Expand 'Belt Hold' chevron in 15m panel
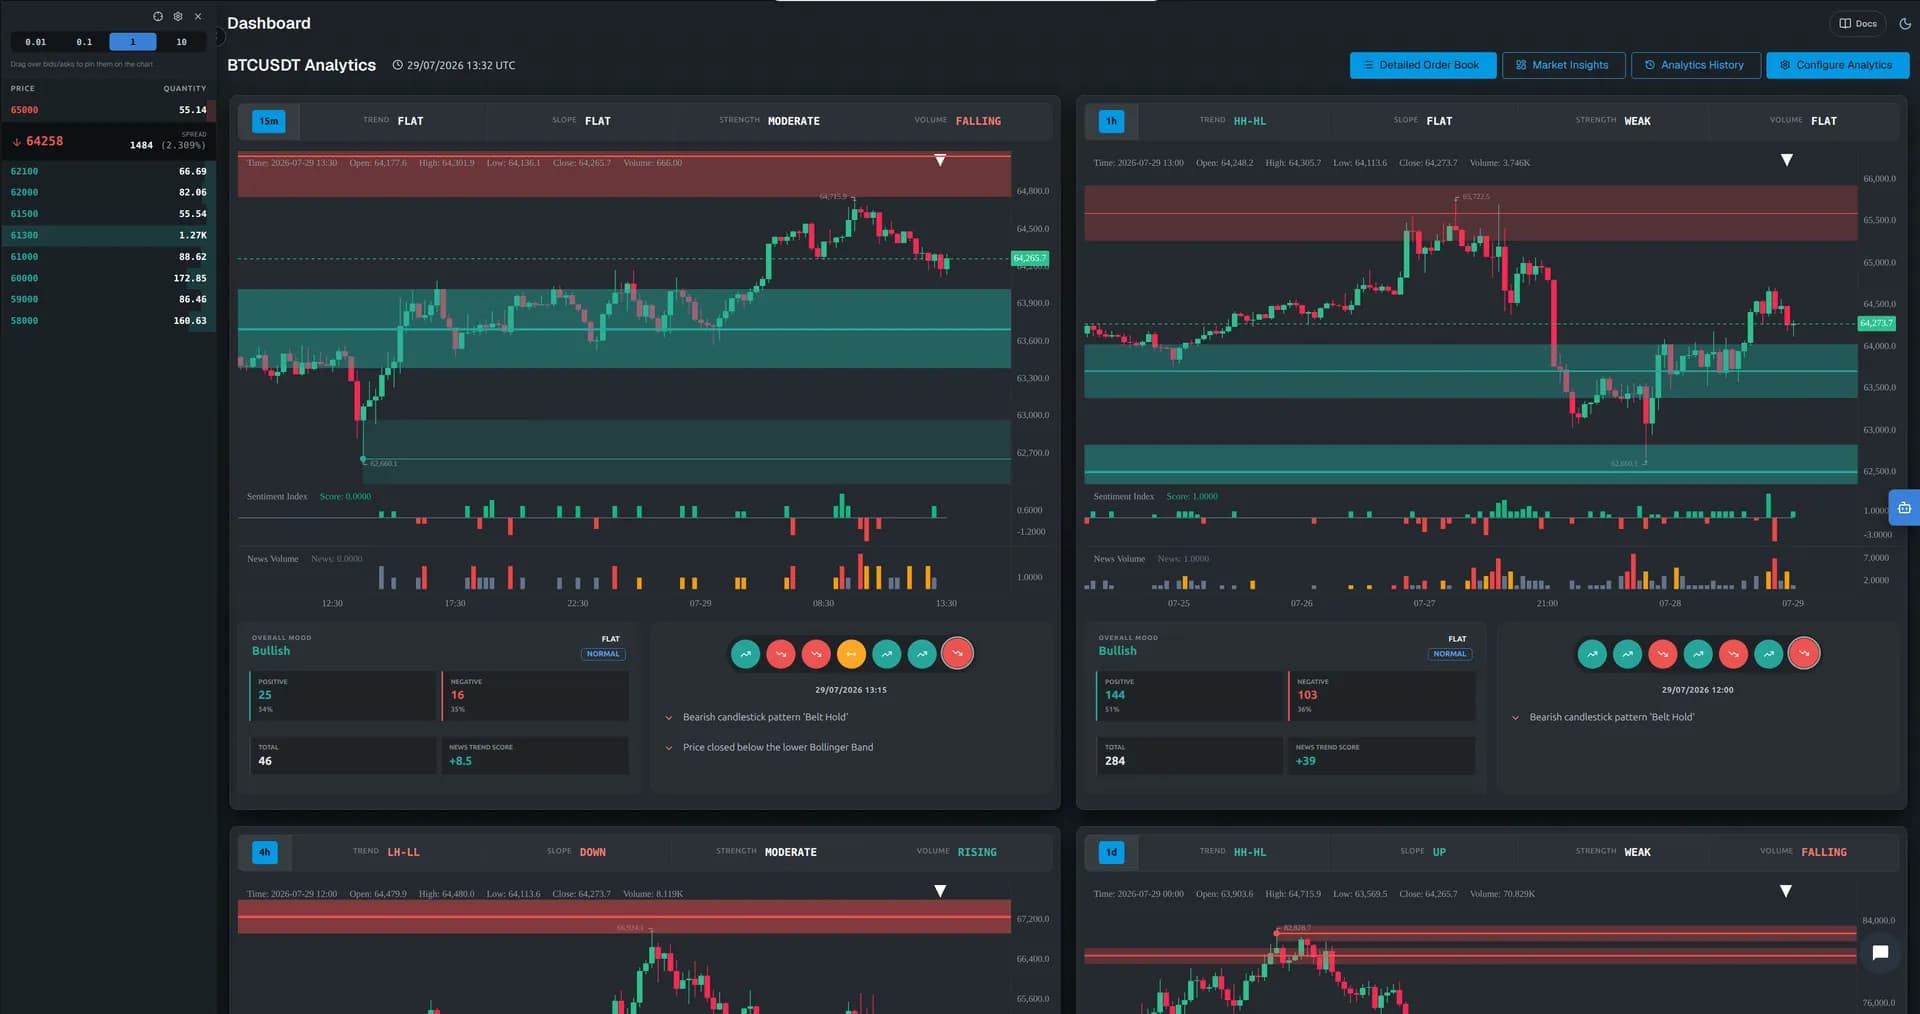This screenshot has height=1014, width=1920. click(669, 718)
